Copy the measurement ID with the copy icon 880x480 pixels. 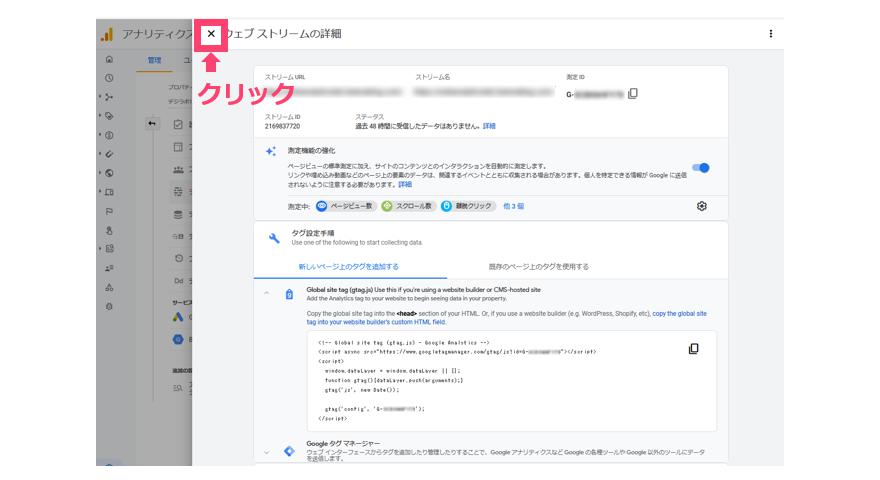(633, 93)
